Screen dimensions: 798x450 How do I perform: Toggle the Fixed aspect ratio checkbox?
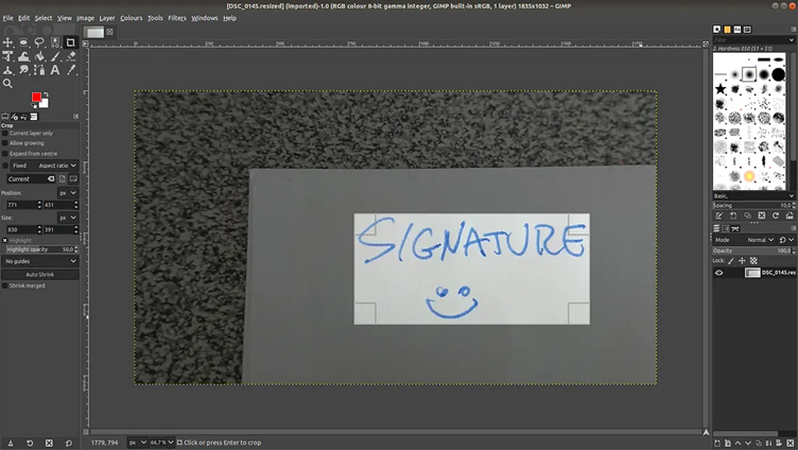pyautogui.click(x=5, y=166)
